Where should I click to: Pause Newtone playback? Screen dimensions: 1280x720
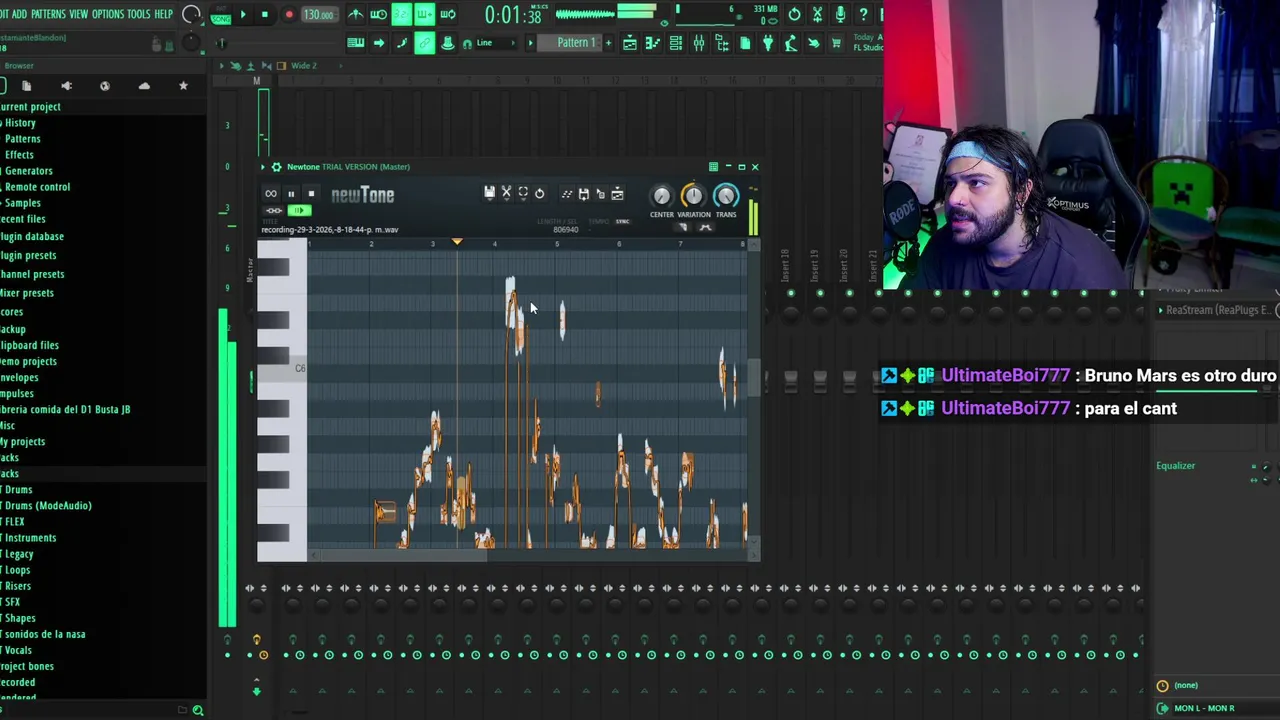coord(291,194)
